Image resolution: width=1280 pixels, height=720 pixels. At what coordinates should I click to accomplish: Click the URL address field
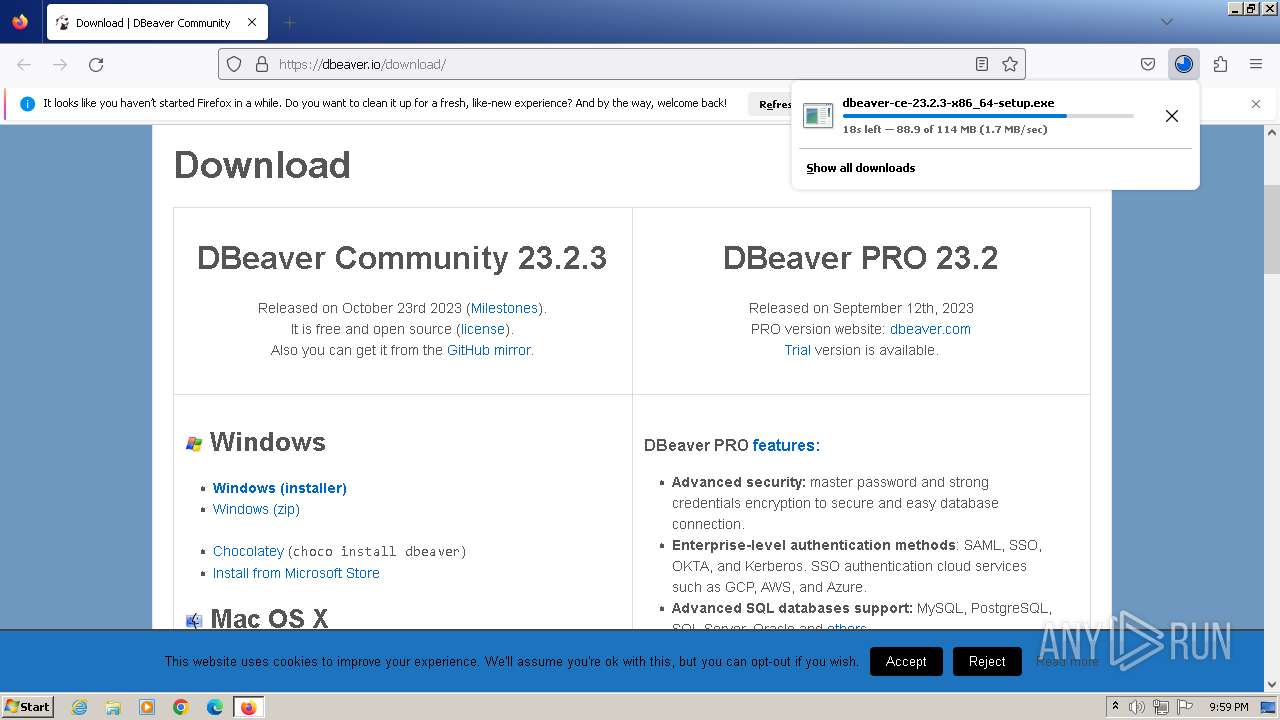pos(620,64)
